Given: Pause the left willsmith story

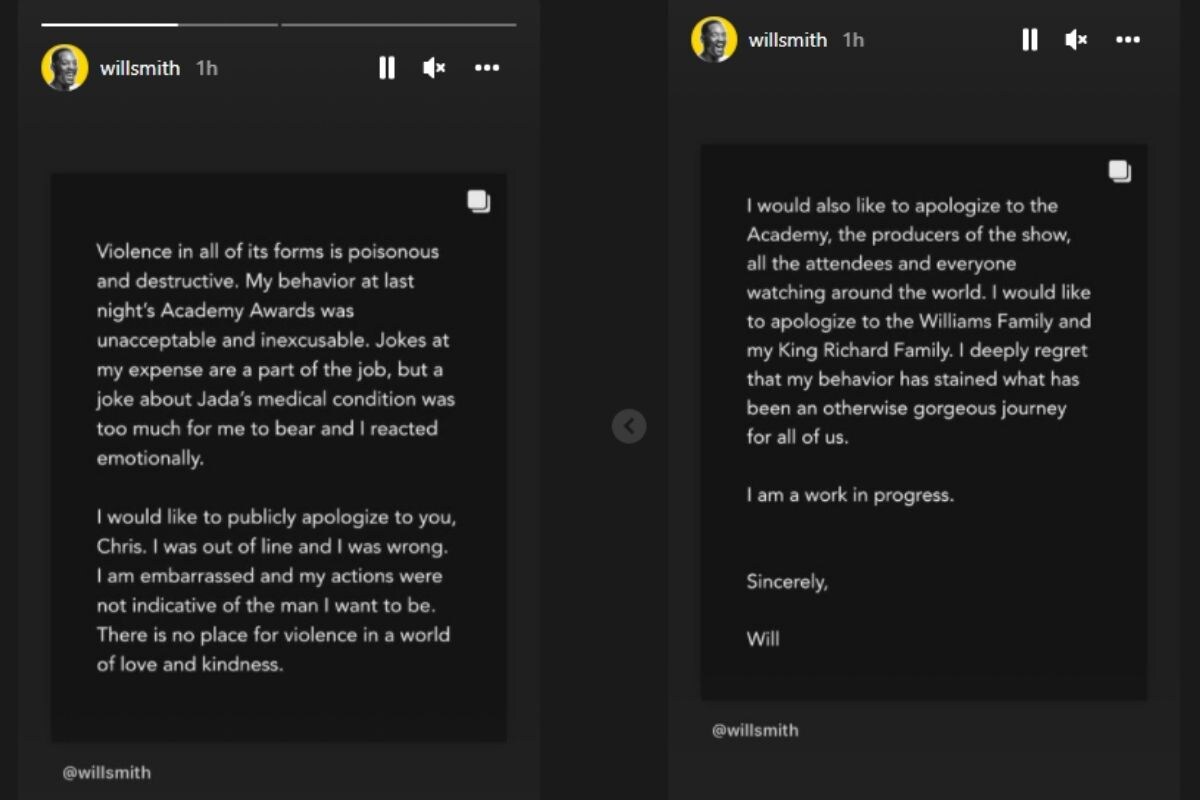Looking at the screenshot, I should (387, 68).
